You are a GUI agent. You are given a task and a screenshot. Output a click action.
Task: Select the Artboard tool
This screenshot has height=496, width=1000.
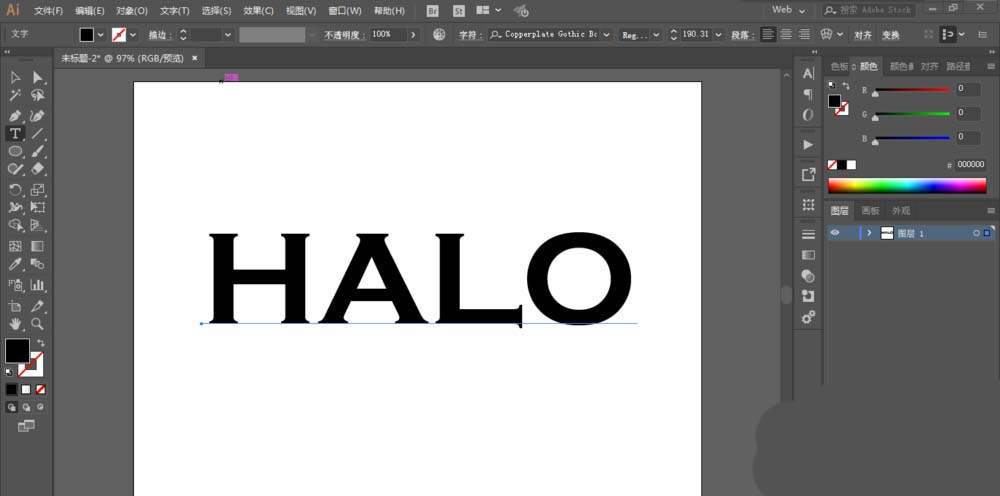[15, 306]
